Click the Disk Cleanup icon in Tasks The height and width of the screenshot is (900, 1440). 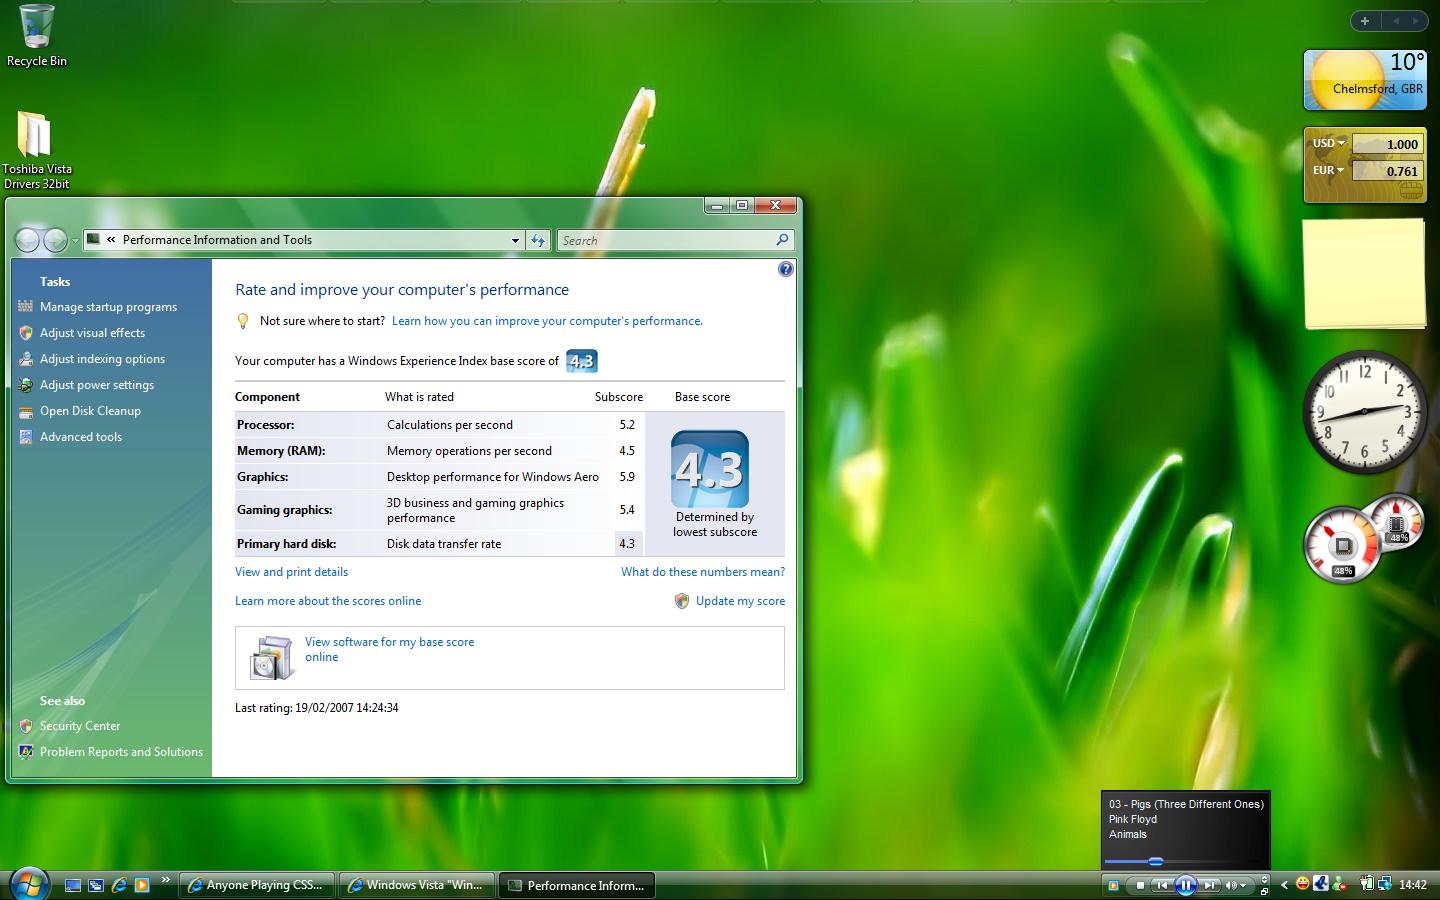point(26,411)
